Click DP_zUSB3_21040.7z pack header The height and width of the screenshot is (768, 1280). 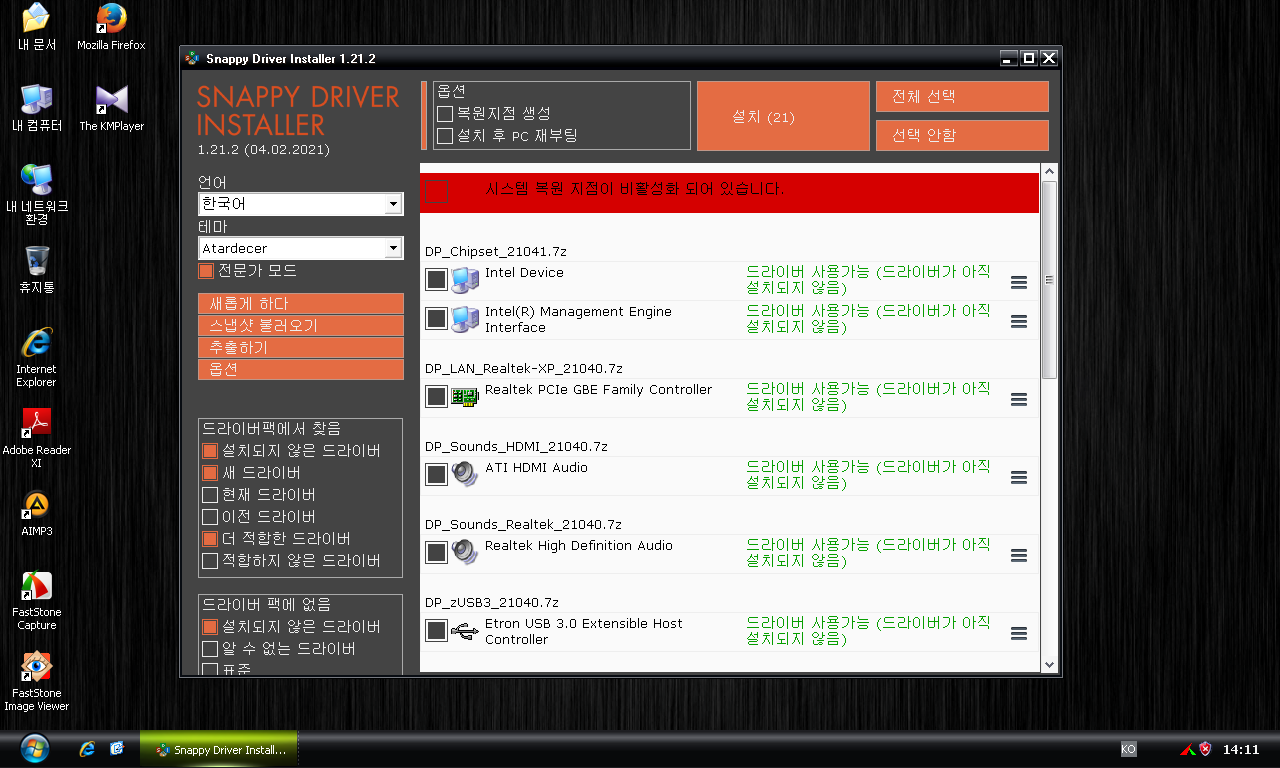point(491,603)
